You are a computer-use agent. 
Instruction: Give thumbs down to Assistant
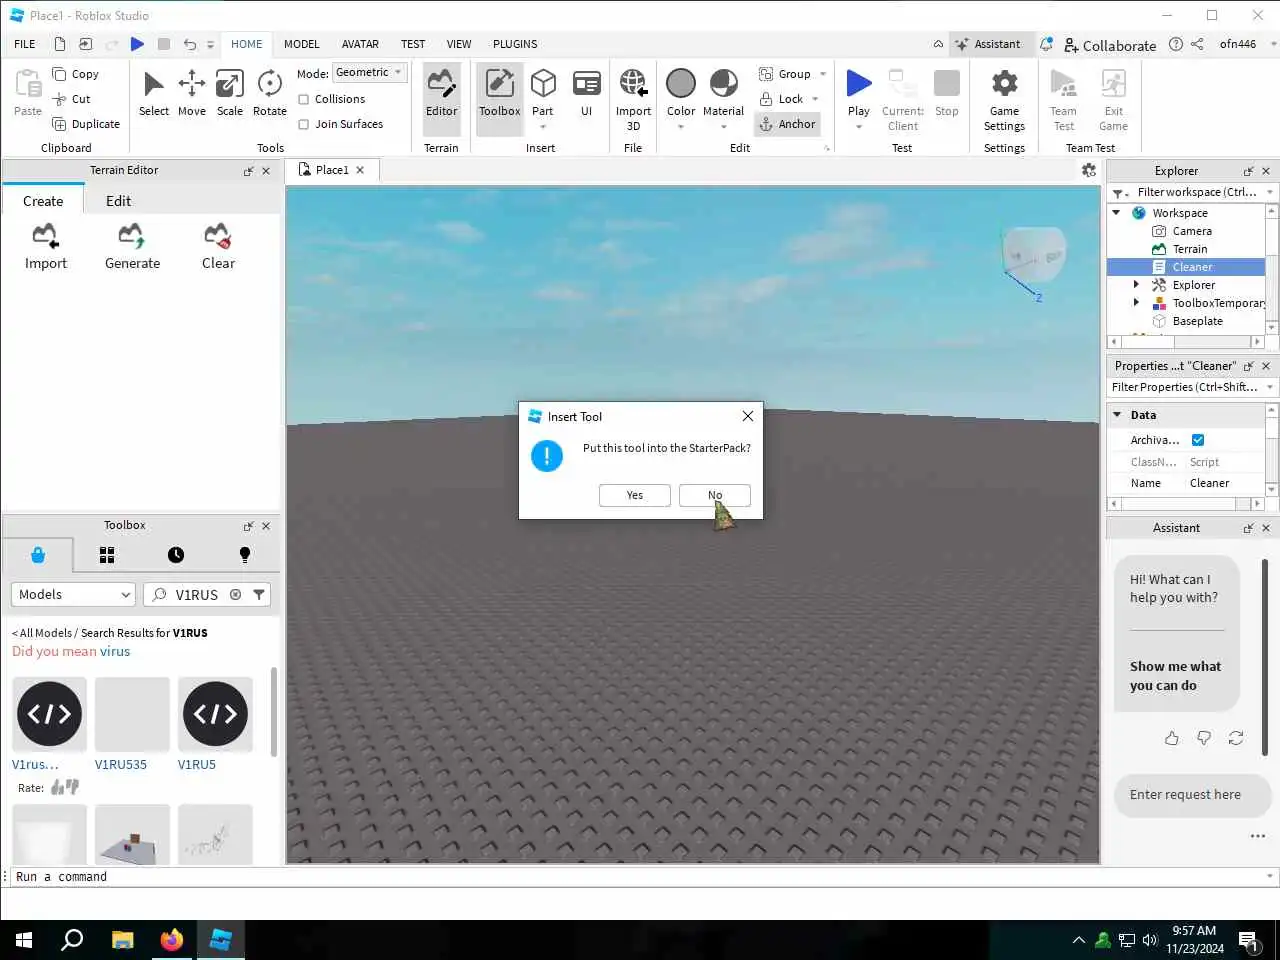pos(1204,738)
